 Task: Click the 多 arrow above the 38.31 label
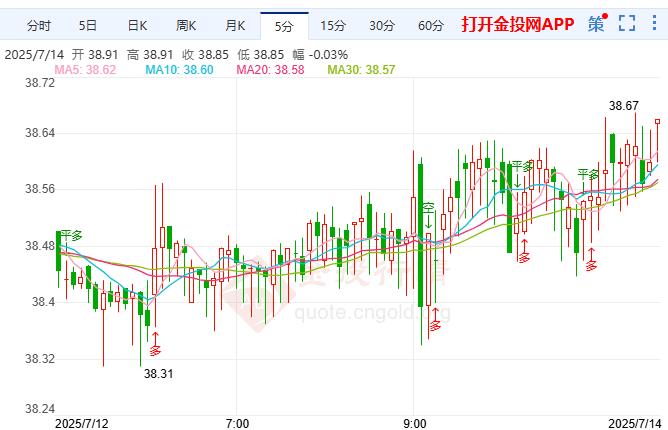(155, 346)
